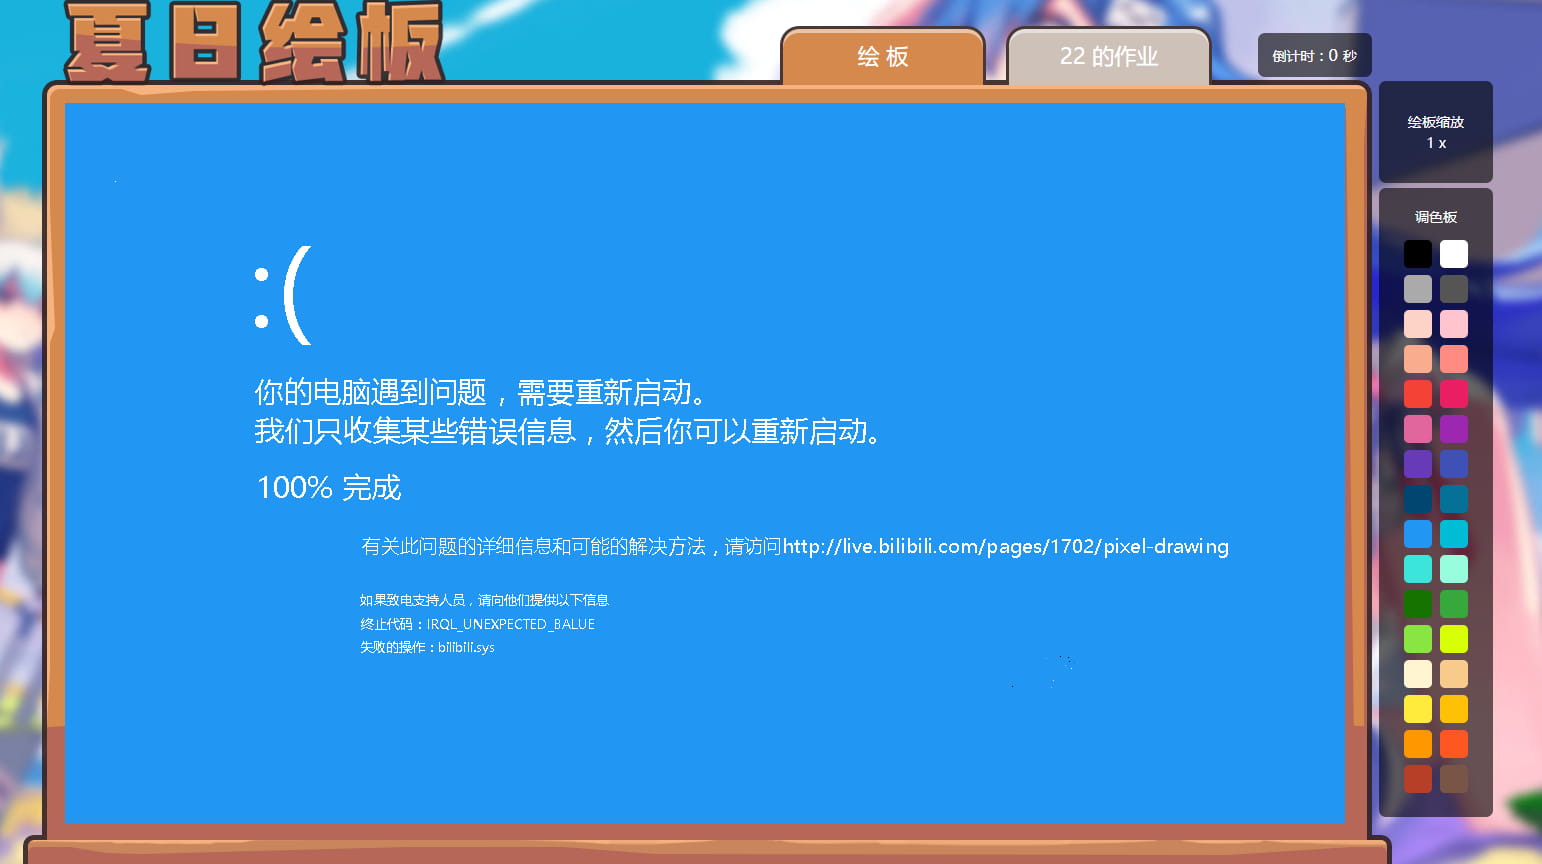The height and width of the screenshot is (864, 1542).
Task: Pick the indigo blue swatch below purple
Action: 1454,464
